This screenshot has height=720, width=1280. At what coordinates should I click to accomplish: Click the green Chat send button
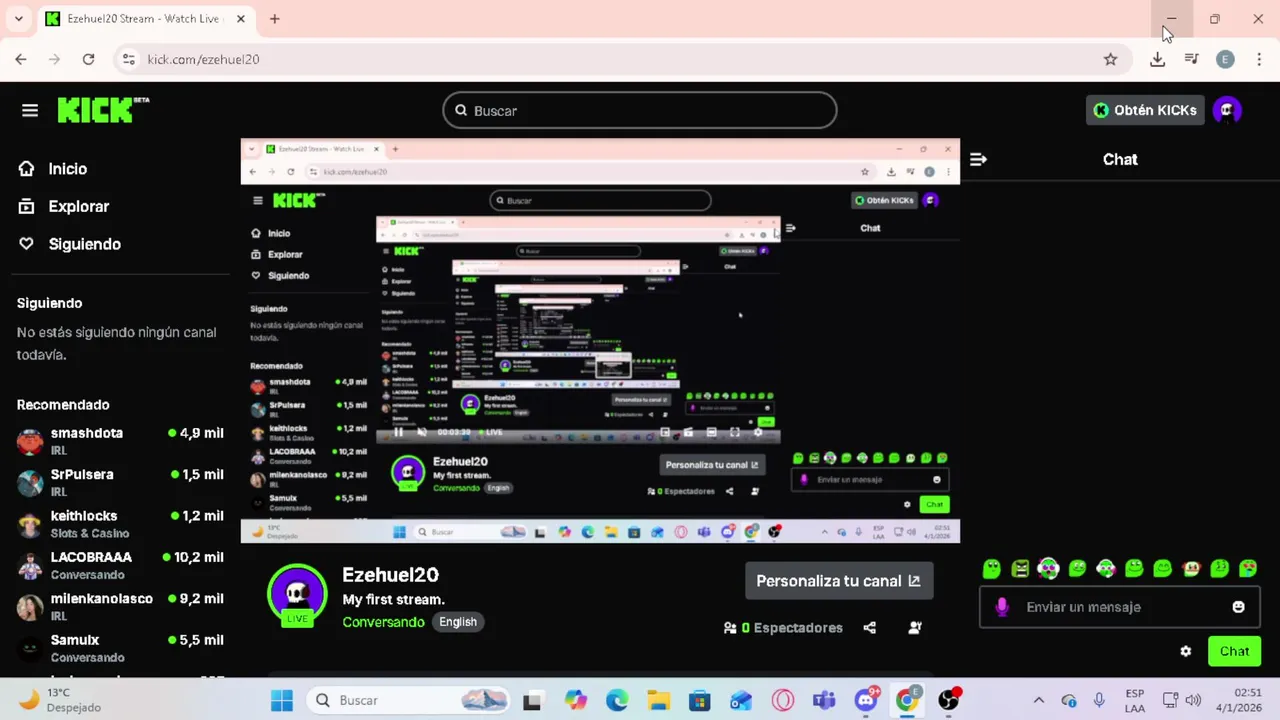[x=1234, y=651]
